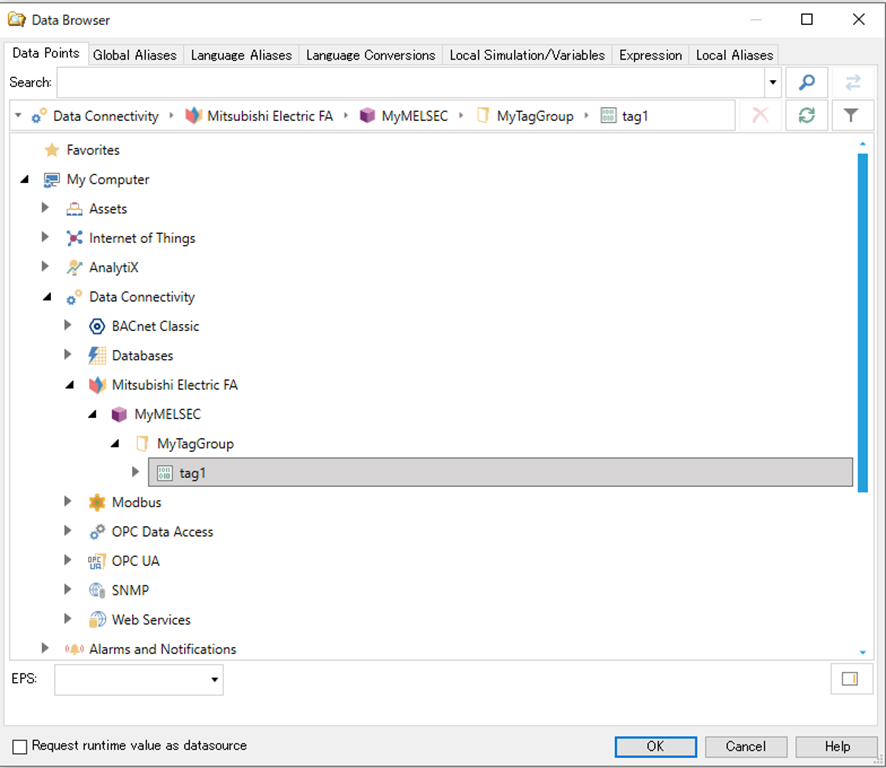886x768 pixels.
Task: Open the Search history dropdown arrow
Action: coord(773,83)
